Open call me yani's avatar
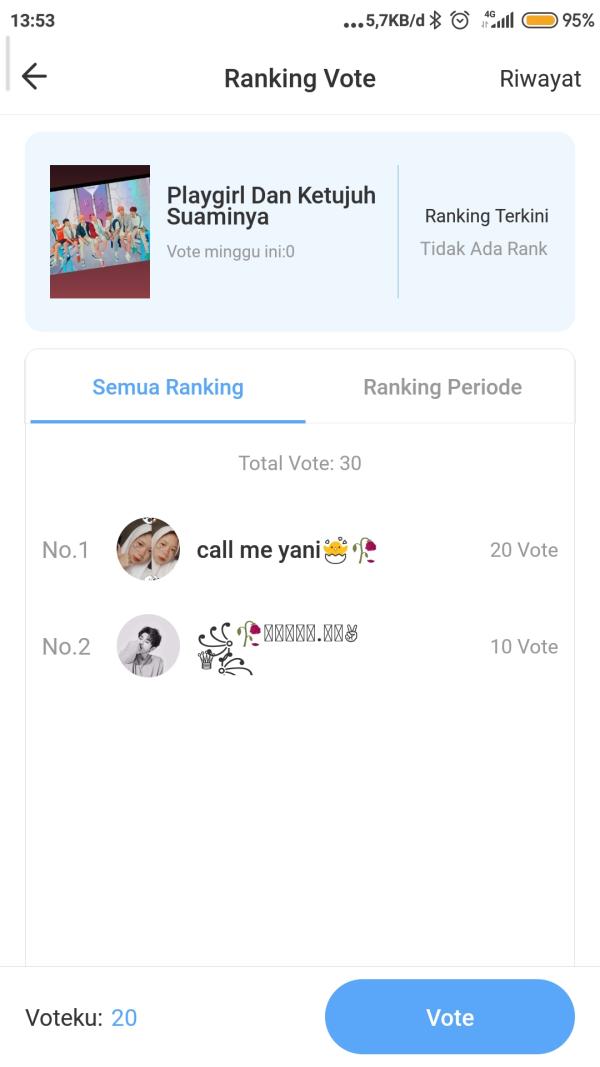This screenshot has height=1067, width=600. click(148, 549)
